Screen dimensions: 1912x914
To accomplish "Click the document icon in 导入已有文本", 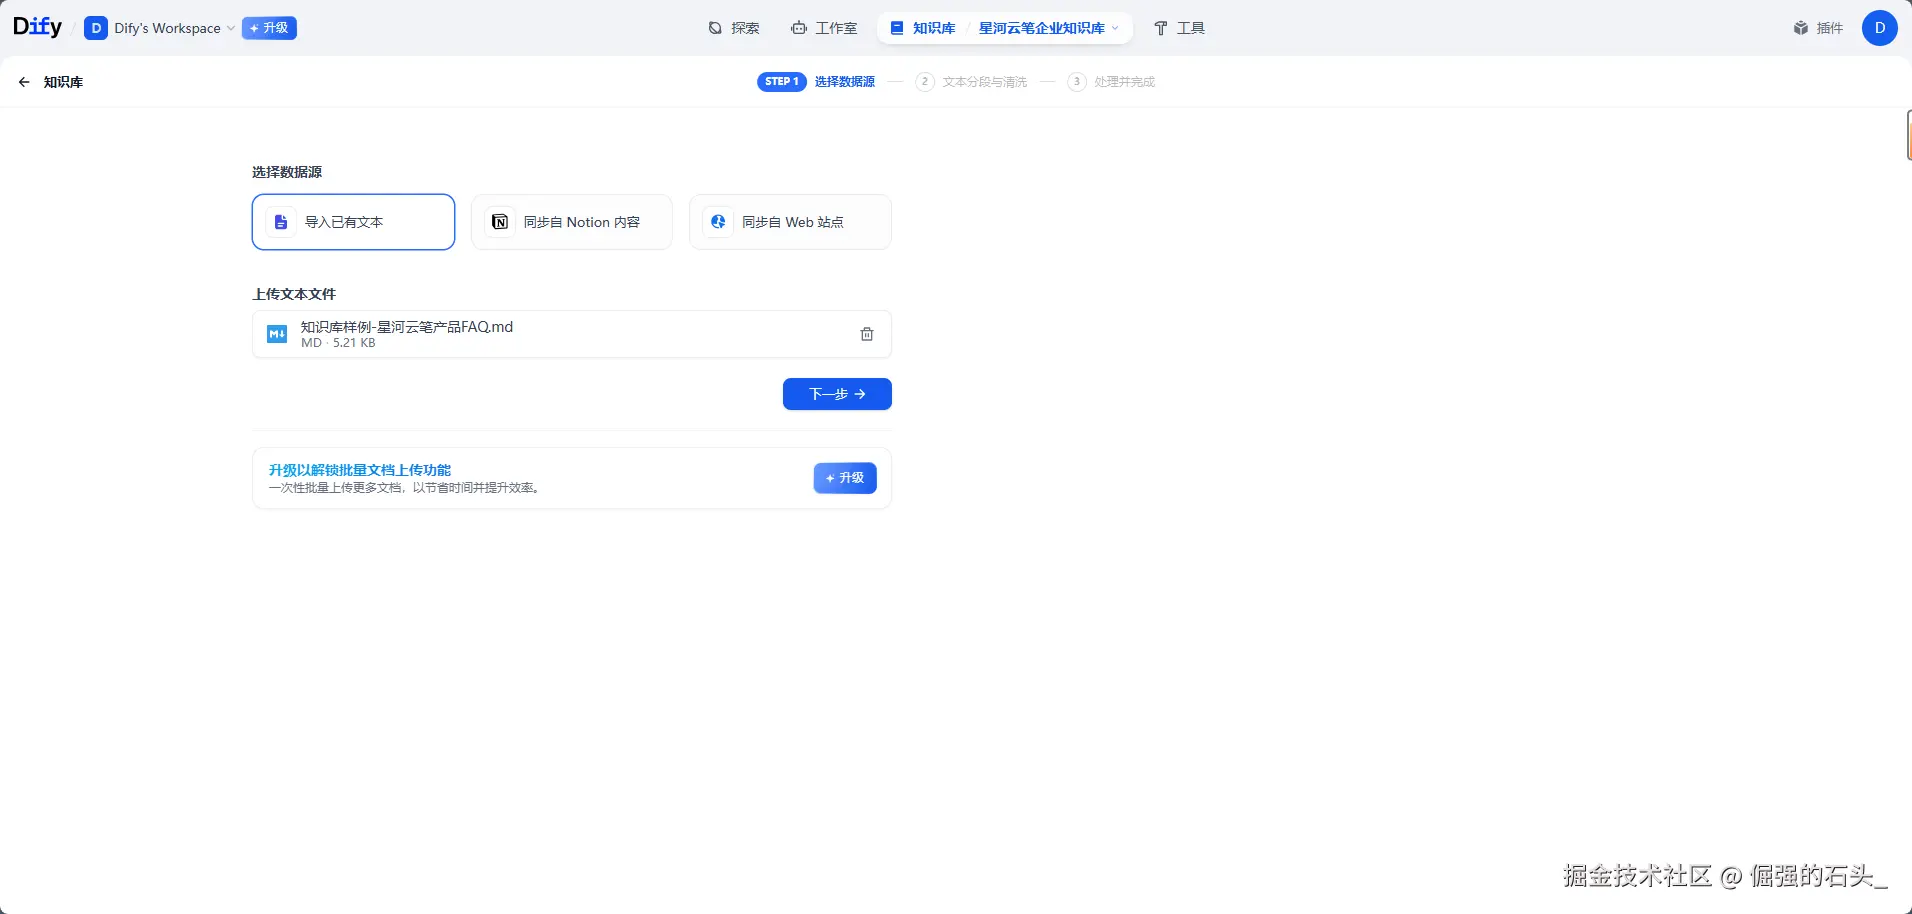I will [281, 222].
